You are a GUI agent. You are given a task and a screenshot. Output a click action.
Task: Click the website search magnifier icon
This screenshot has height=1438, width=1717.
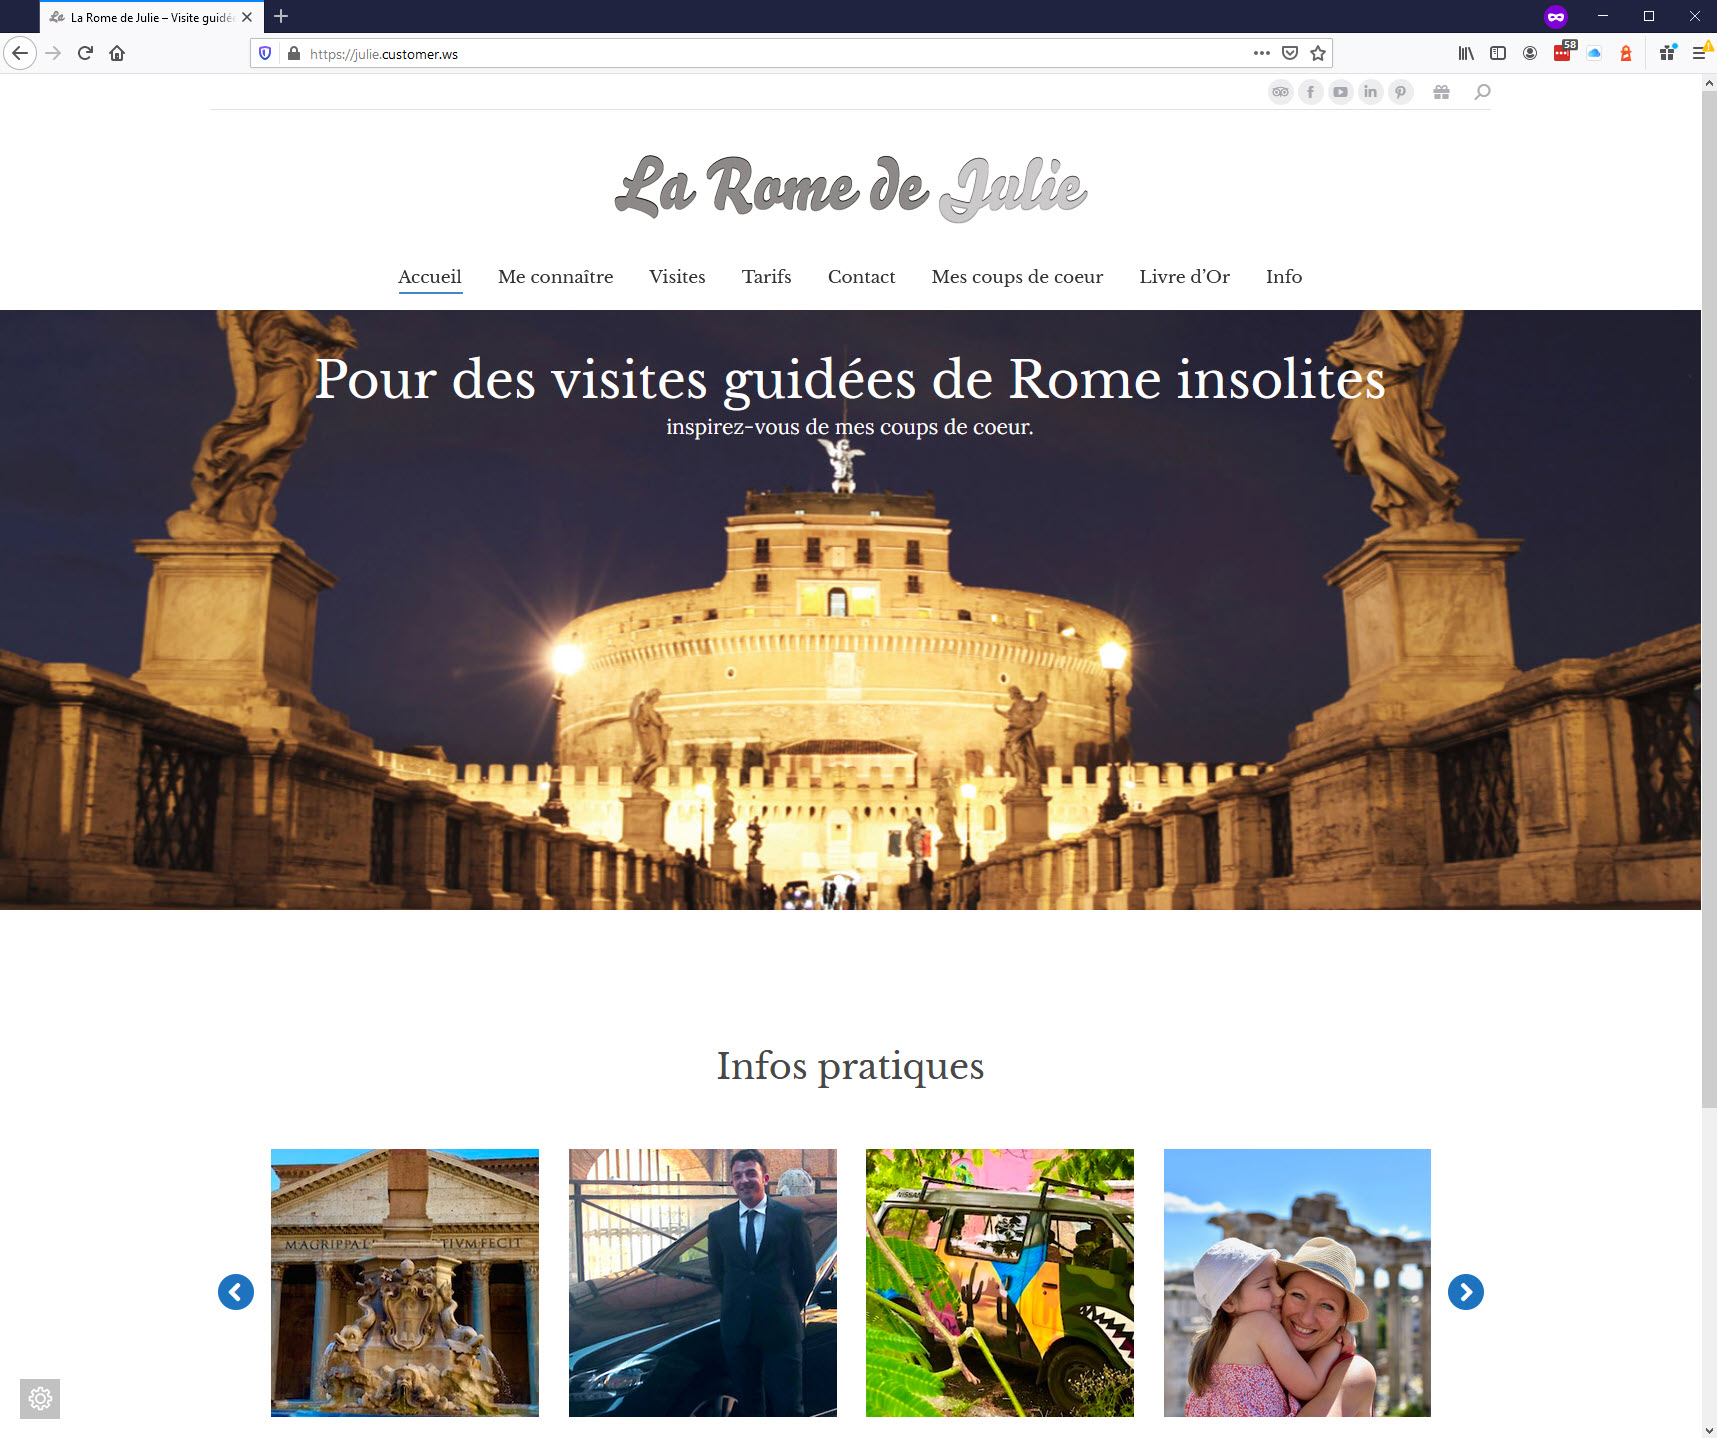[1482, 92]
